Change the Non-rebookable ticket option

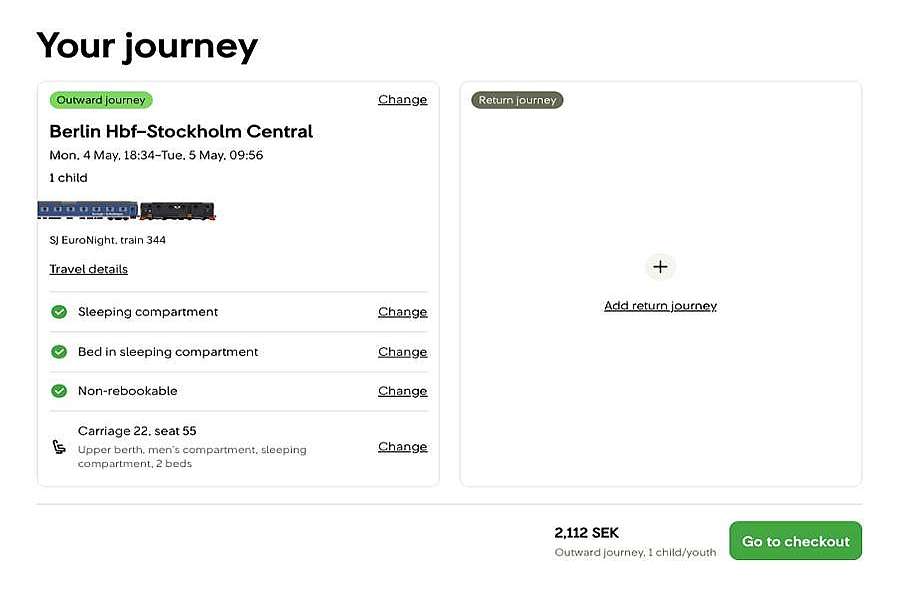(402, 391)
